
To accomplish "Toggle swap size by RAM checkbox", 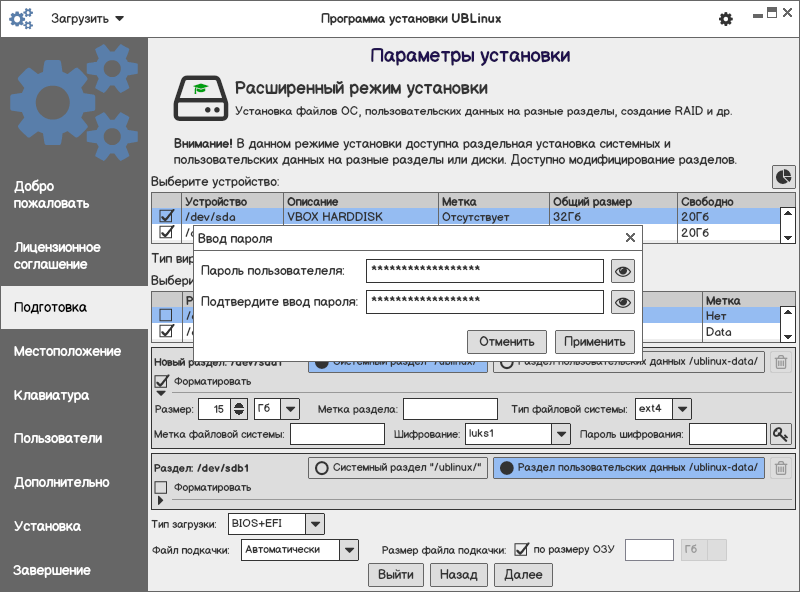I will click(x=521, y=549).
